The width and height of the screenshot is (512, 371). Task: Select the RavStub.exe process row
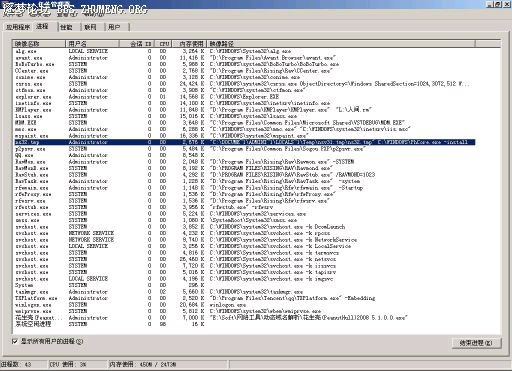click(244, 175)
